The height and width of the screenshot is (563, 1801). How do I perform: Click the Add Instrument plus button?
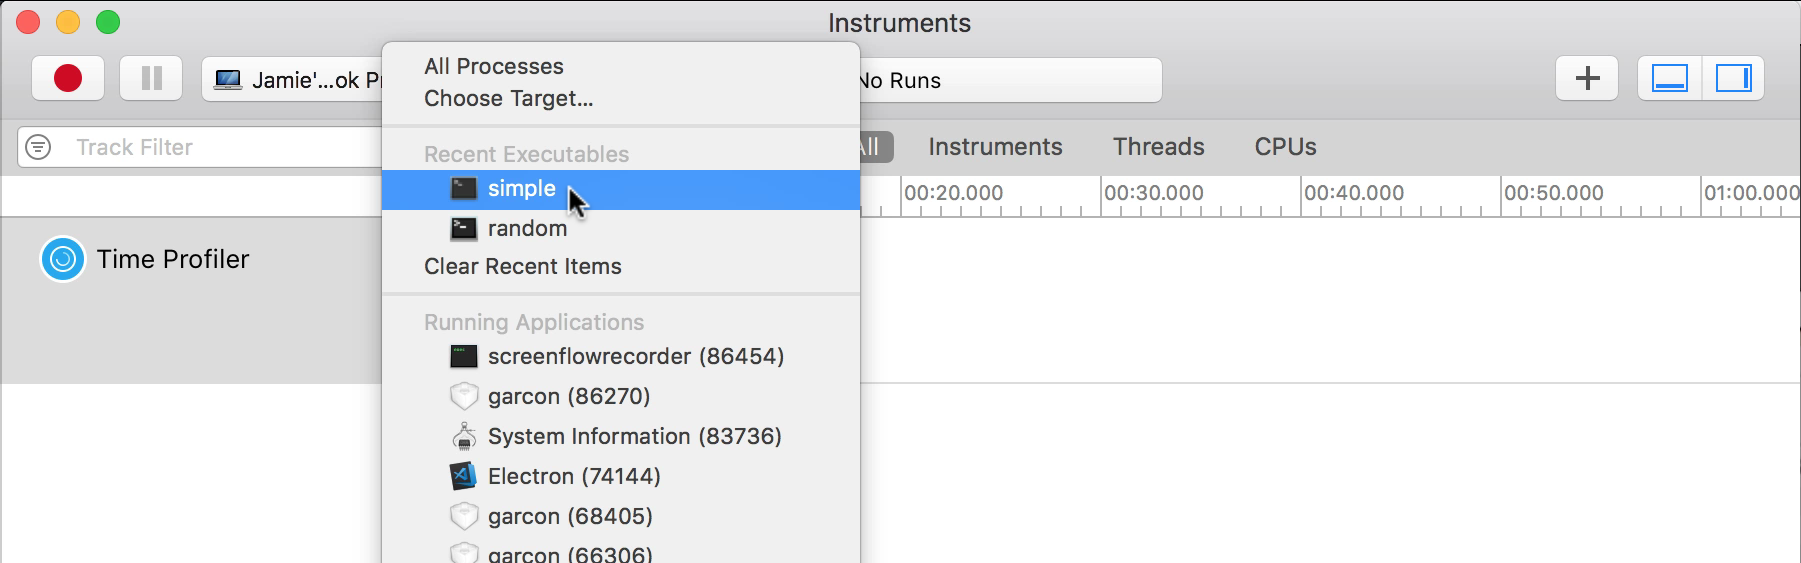tap(1587, 78)
